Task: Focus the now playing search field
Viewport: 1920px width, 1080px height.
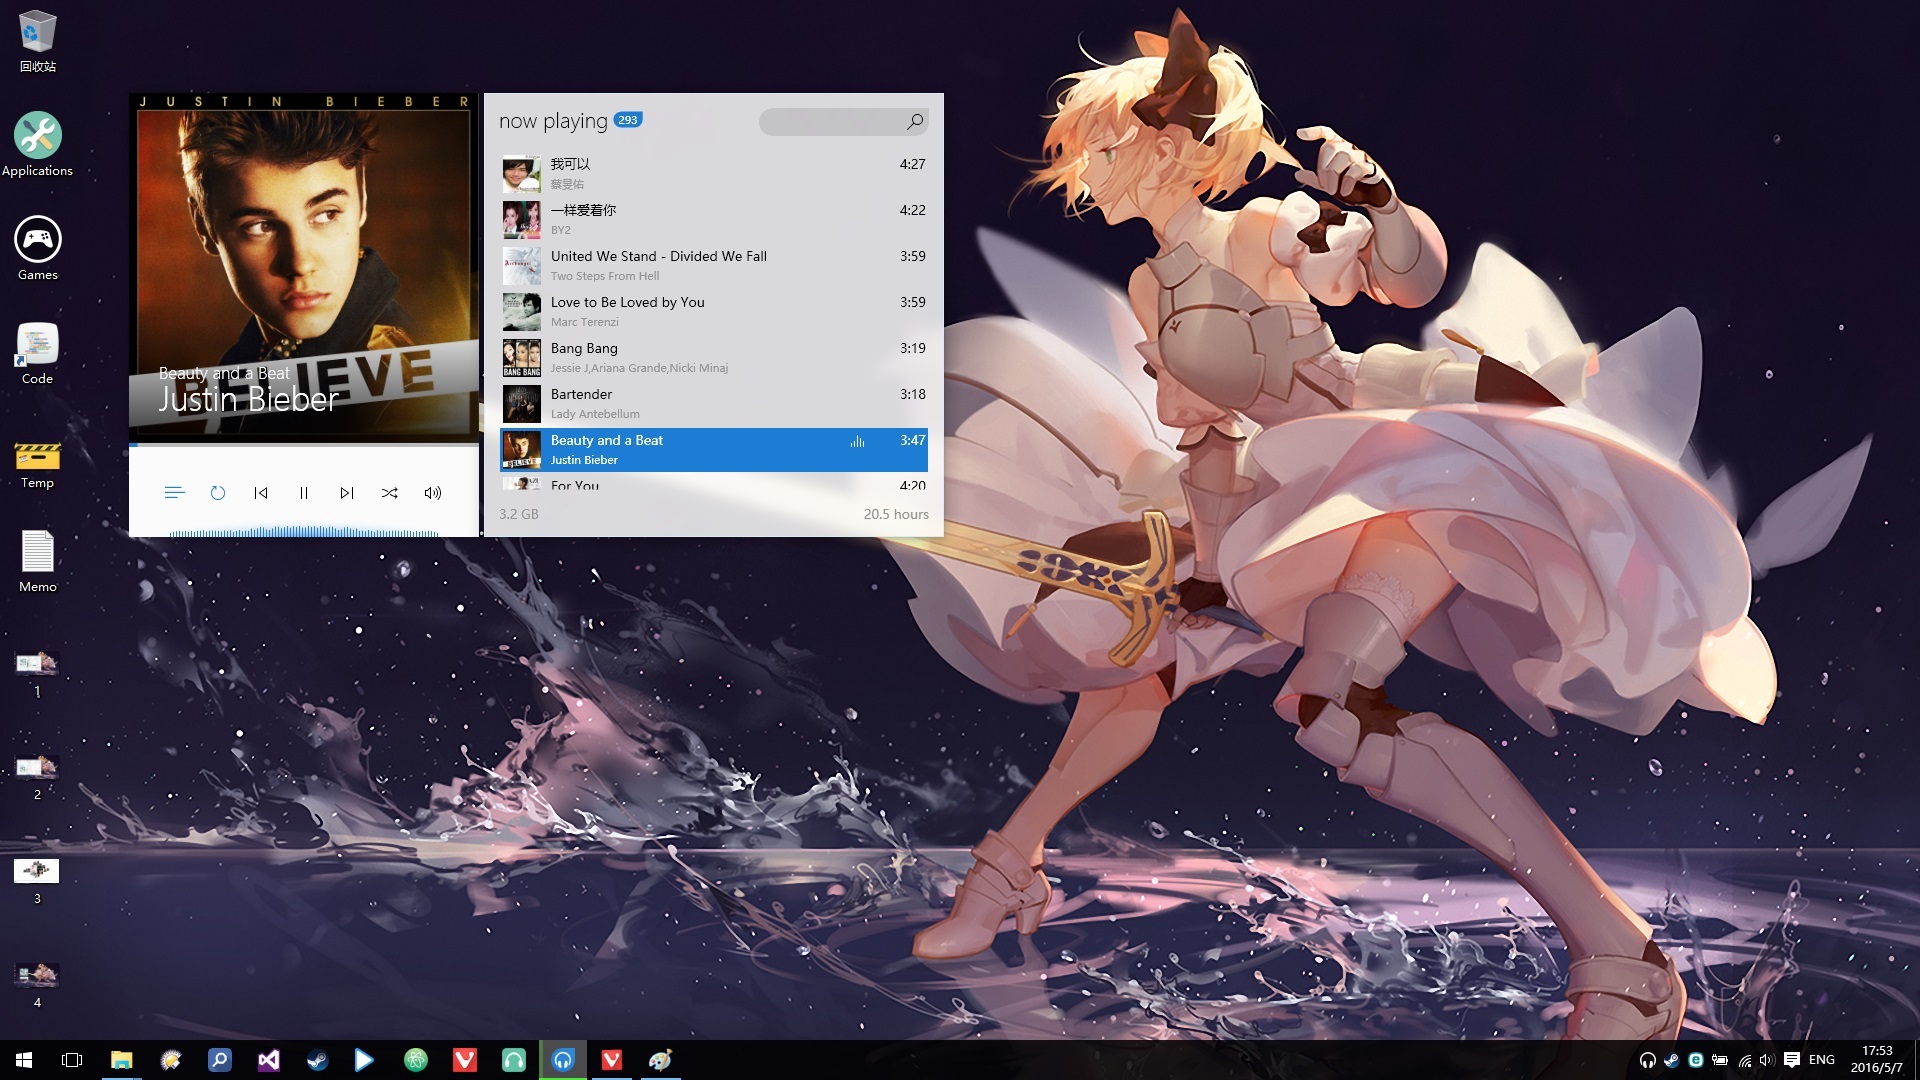Action: (830, 122)
